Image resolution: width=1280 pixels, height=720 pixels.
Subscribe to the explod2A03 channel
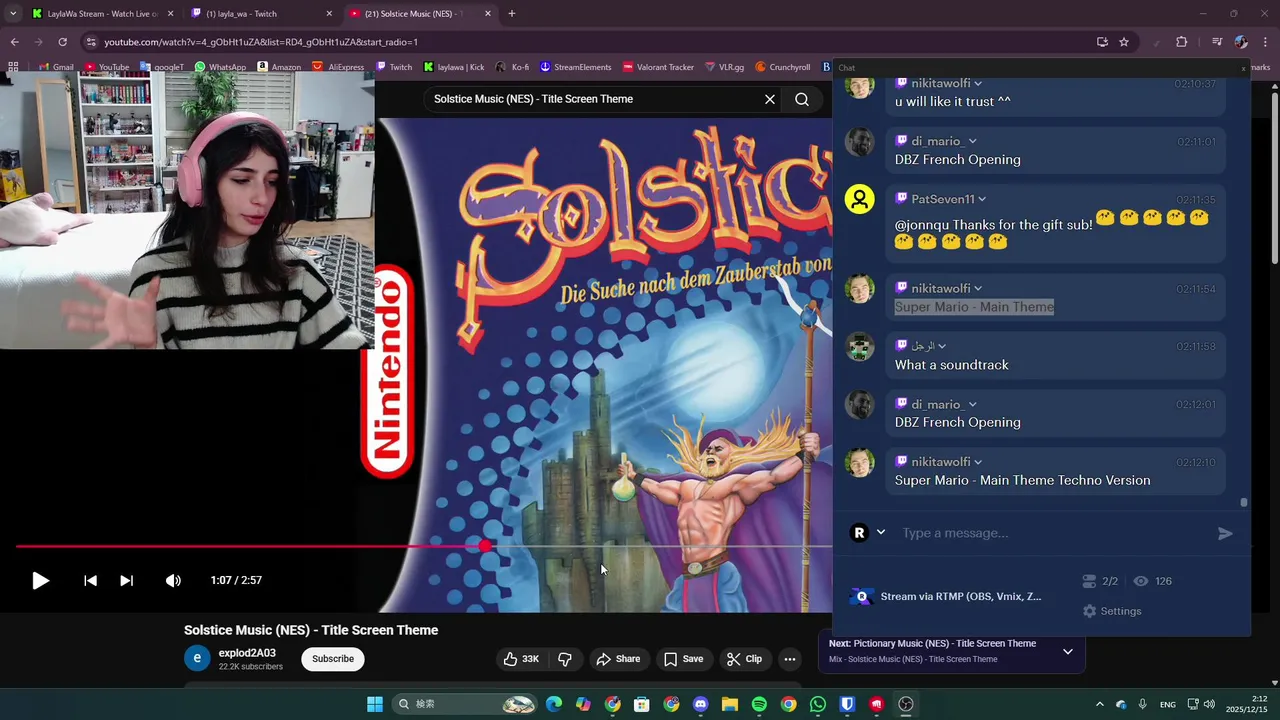click(333, 659)
